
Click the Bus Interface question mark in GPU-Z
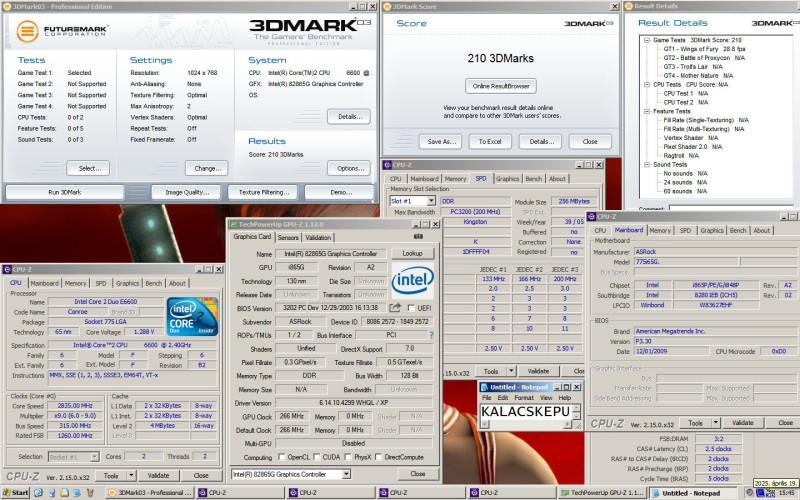[x=432, y=335]
